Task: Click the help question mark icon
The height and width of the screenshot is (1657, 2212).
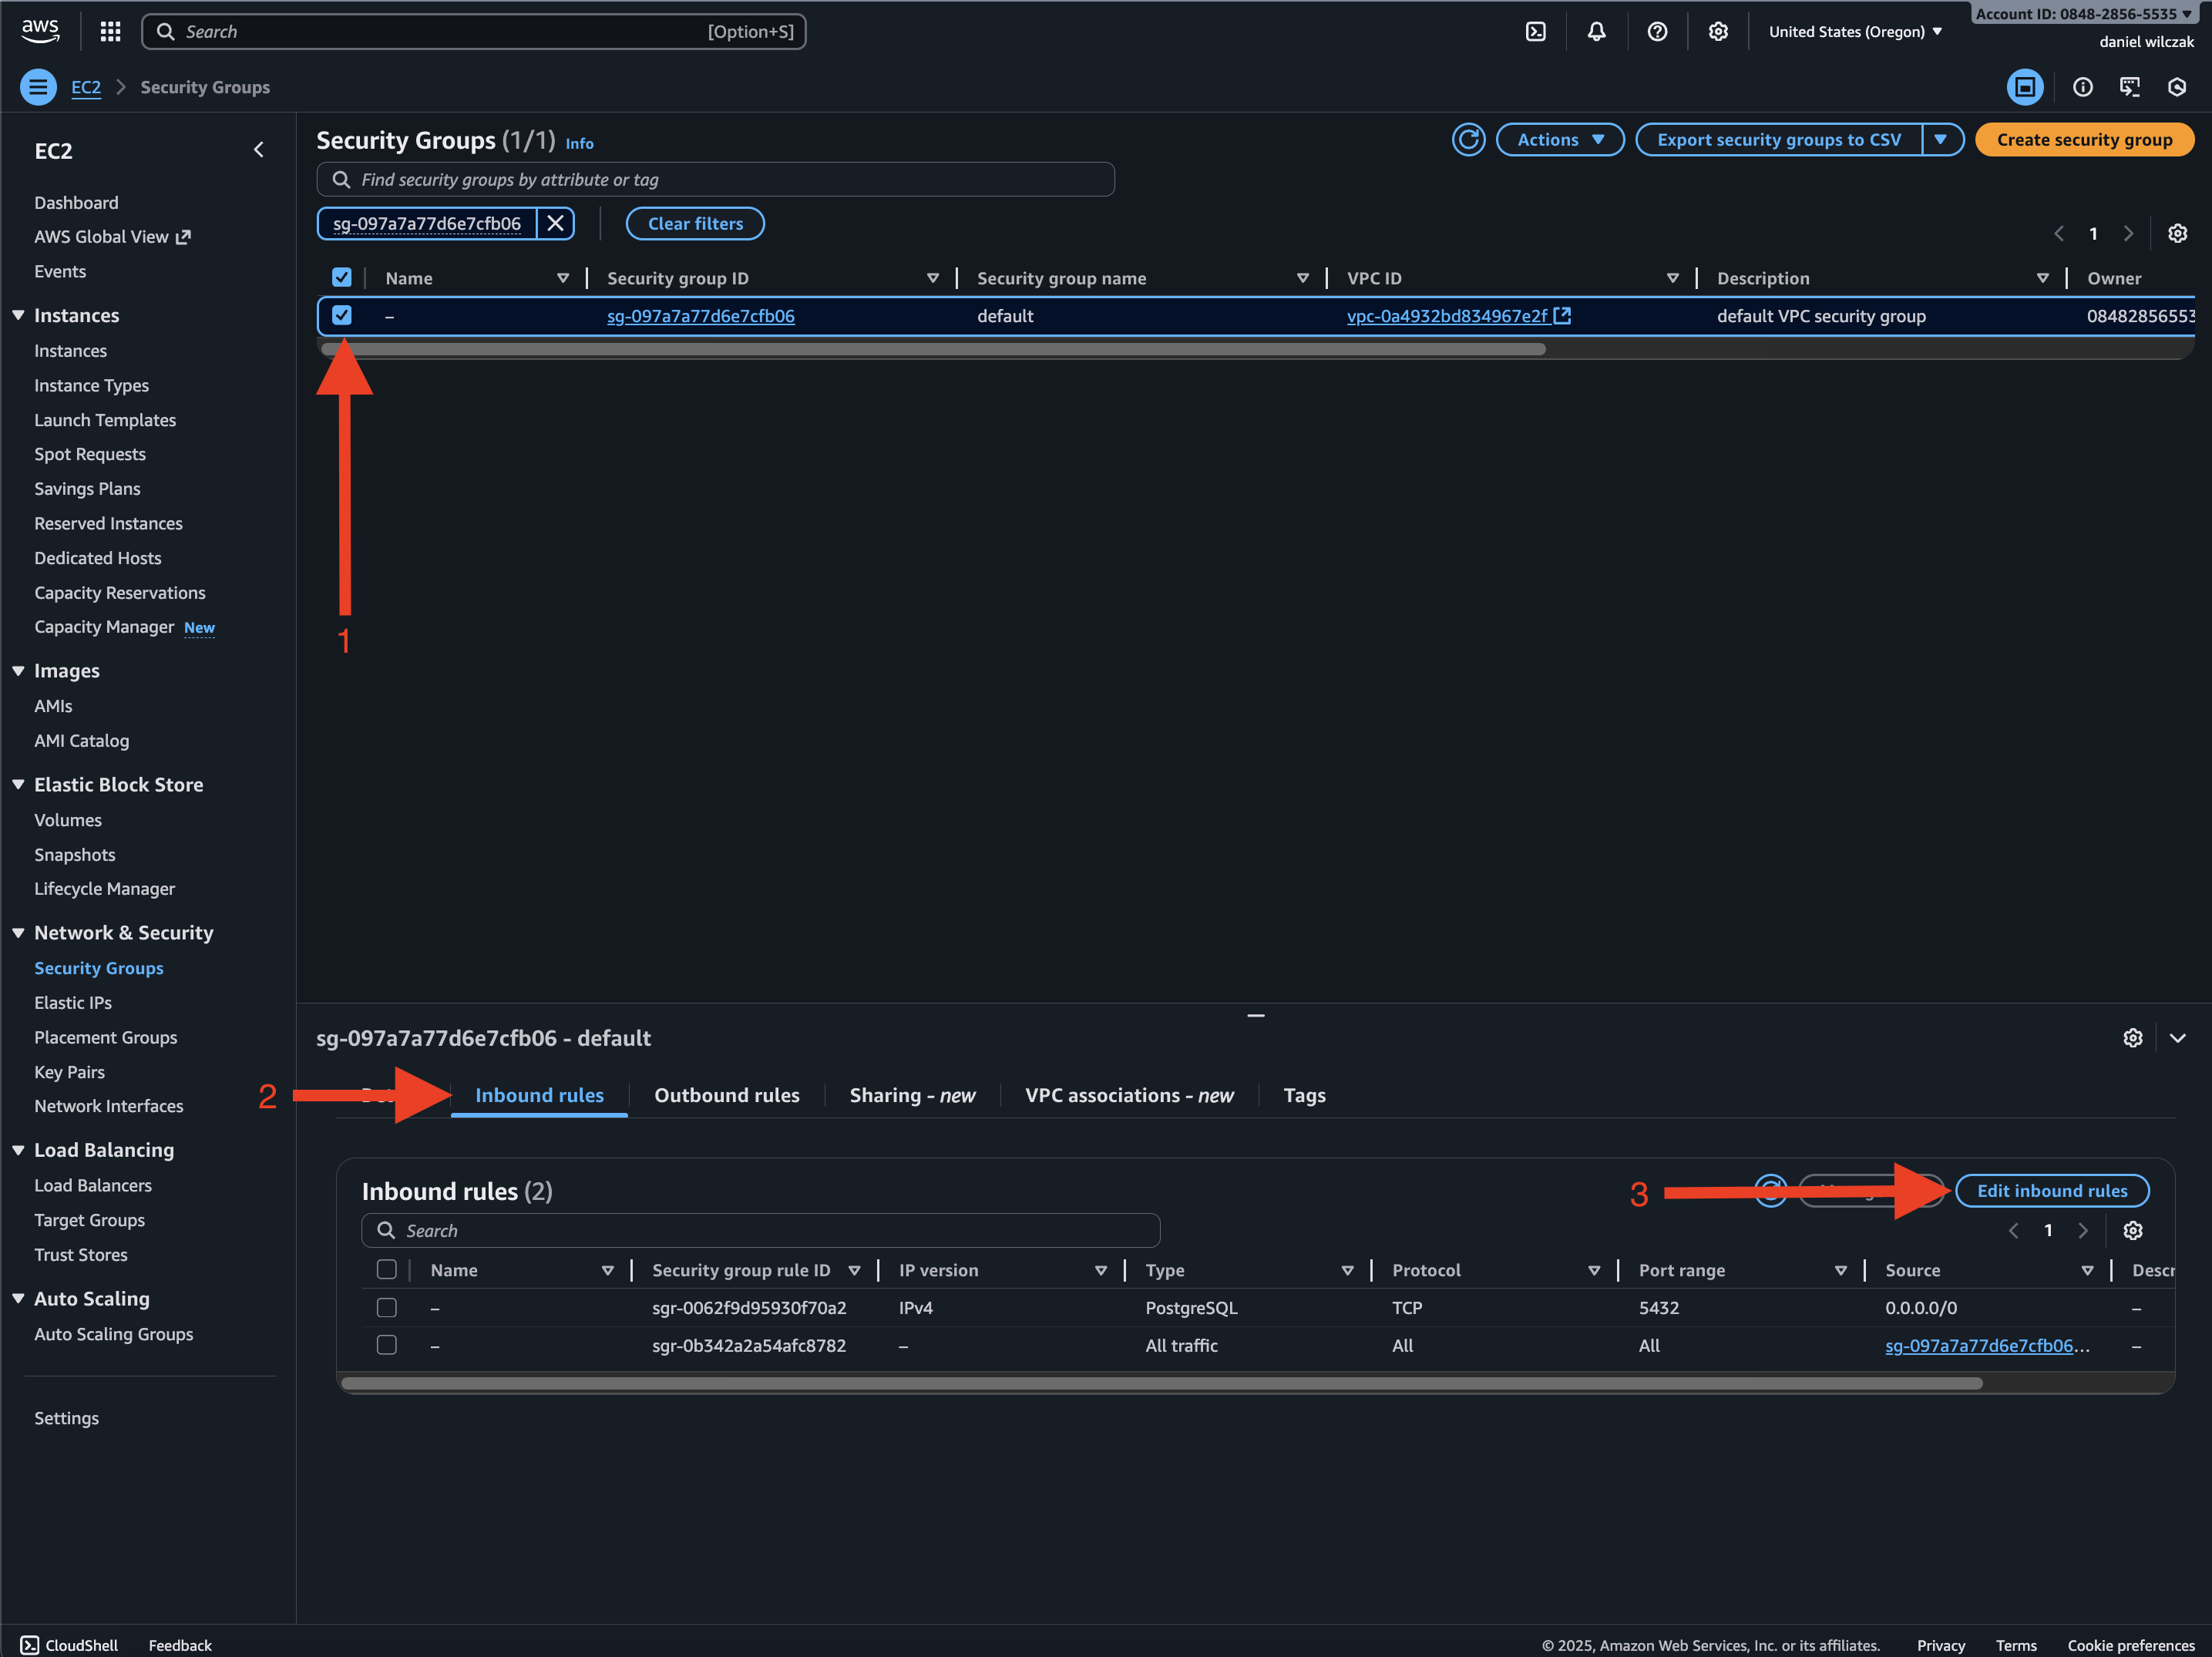Action: [x=1657, y=32]
